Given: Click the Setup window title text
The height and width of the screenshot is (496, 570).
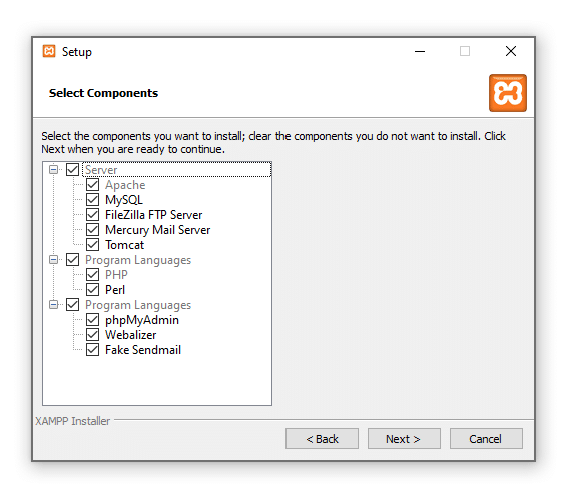Looking at the screenshot, I should (x=77, y=52).
